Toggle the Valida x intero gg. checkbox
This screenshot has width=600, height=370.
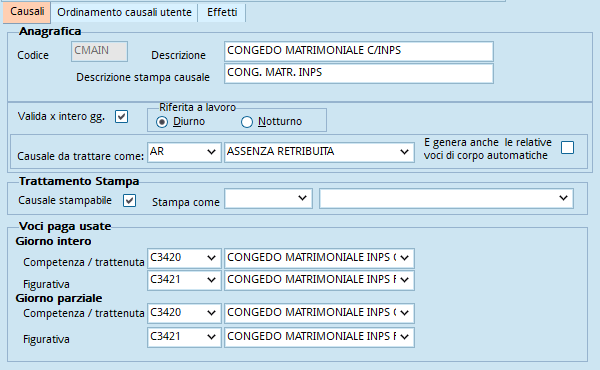(121, 116)
